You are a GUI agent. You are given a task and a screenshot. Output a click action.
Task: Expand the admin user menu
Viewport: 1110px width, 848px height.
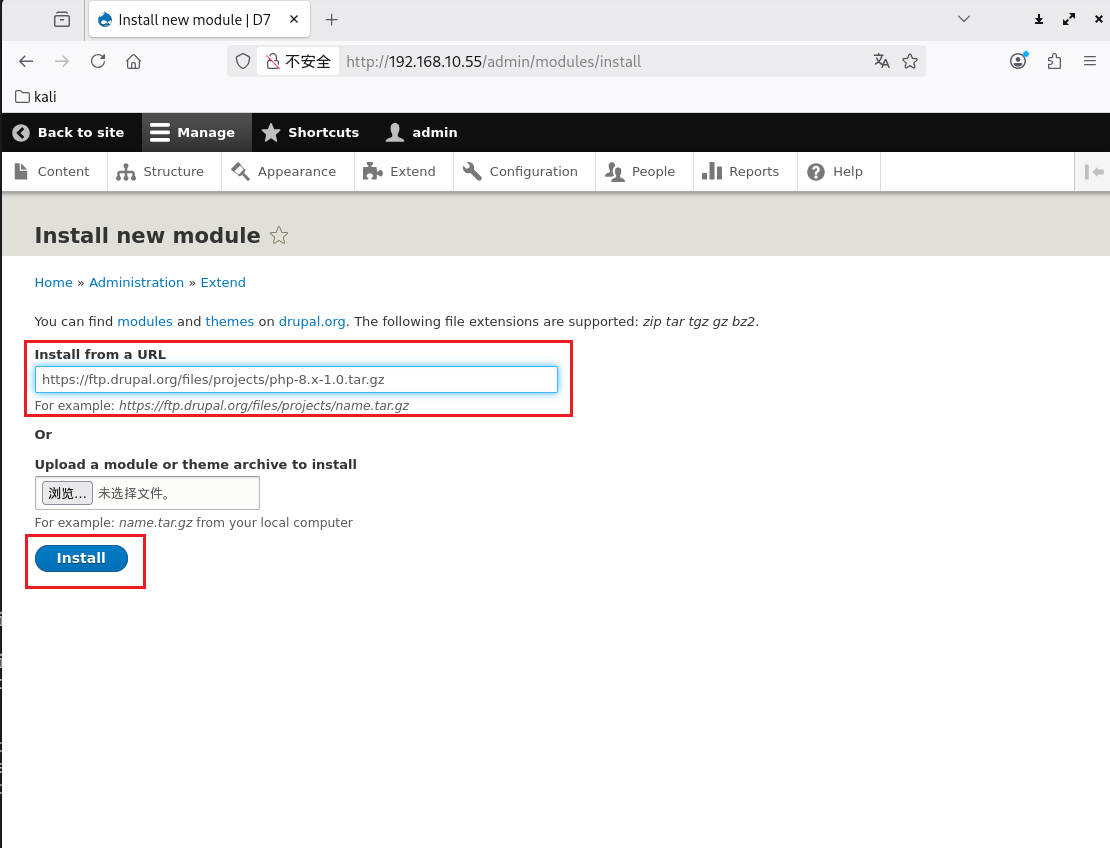coord(422,132)
